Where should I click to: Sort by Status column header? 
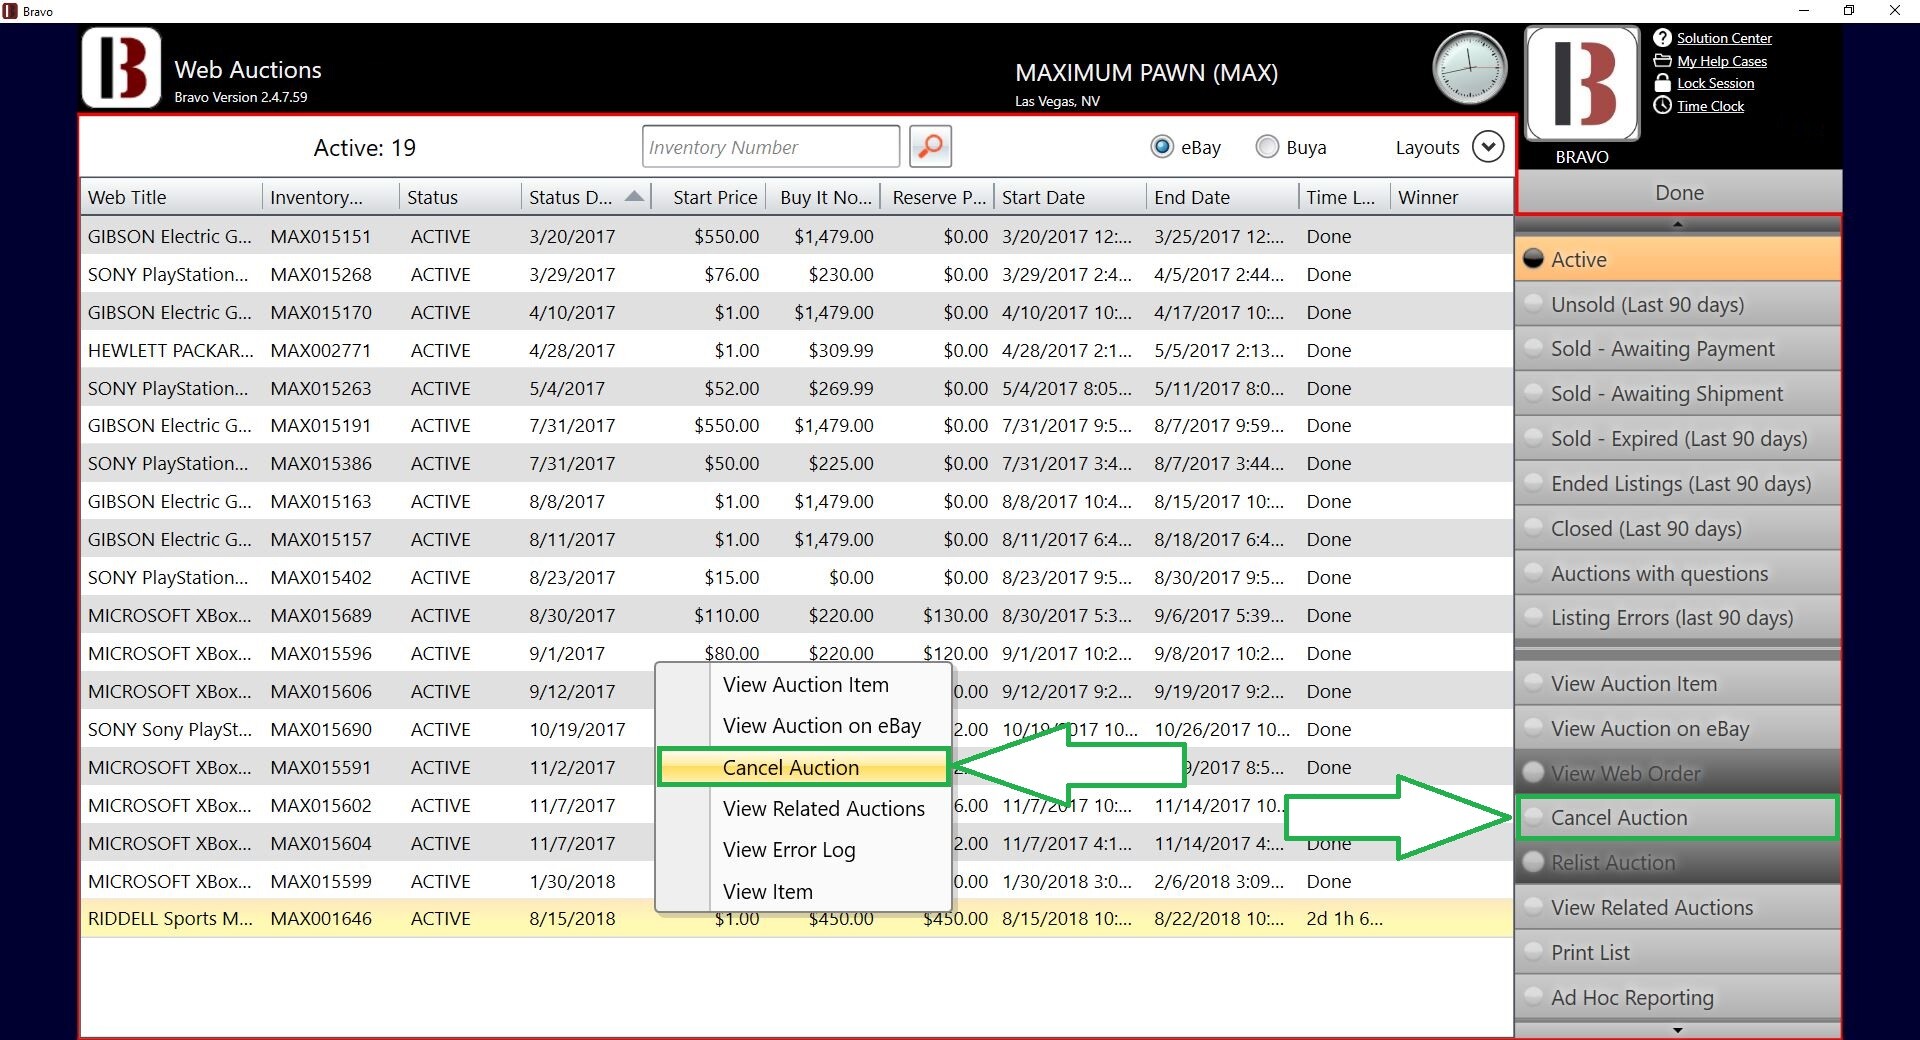[460, 197]
